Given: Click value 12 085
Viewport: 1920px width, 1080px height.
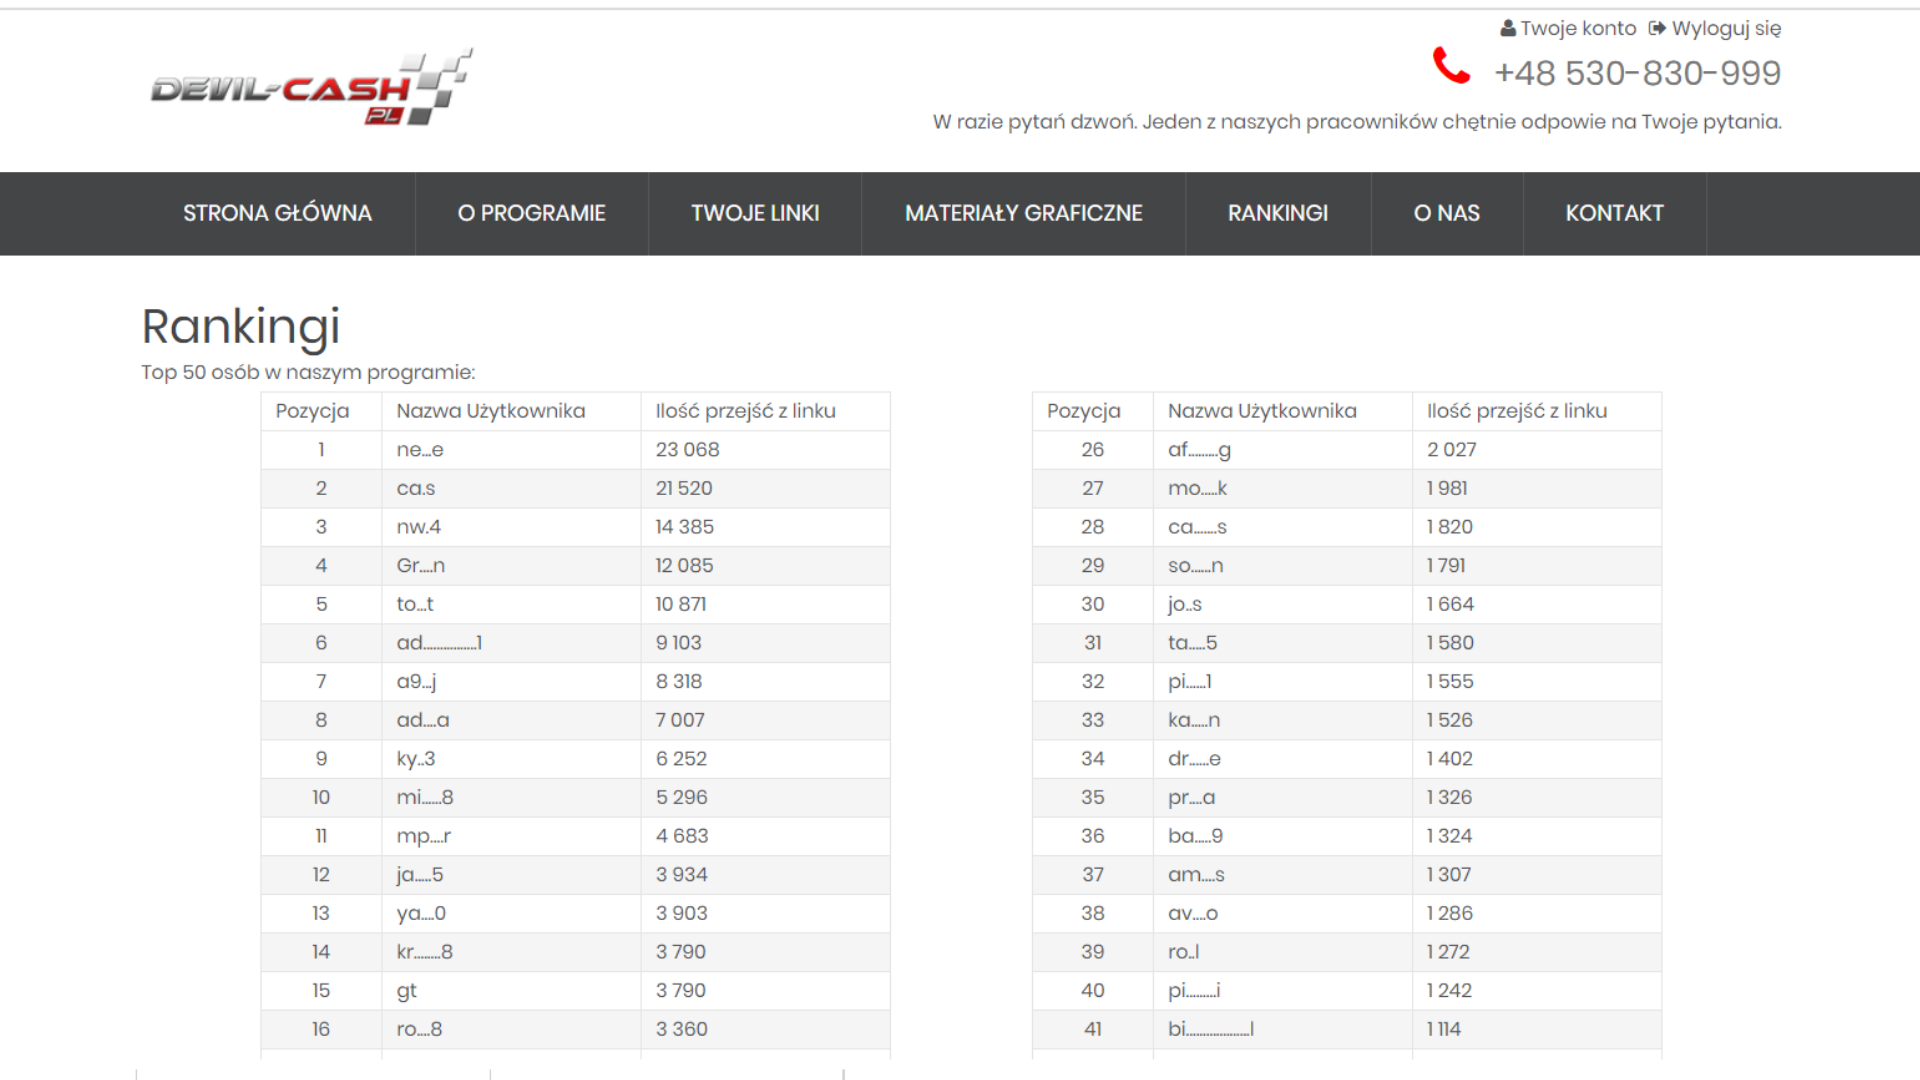Looking at the screenshot, I should tap(684, 566).
